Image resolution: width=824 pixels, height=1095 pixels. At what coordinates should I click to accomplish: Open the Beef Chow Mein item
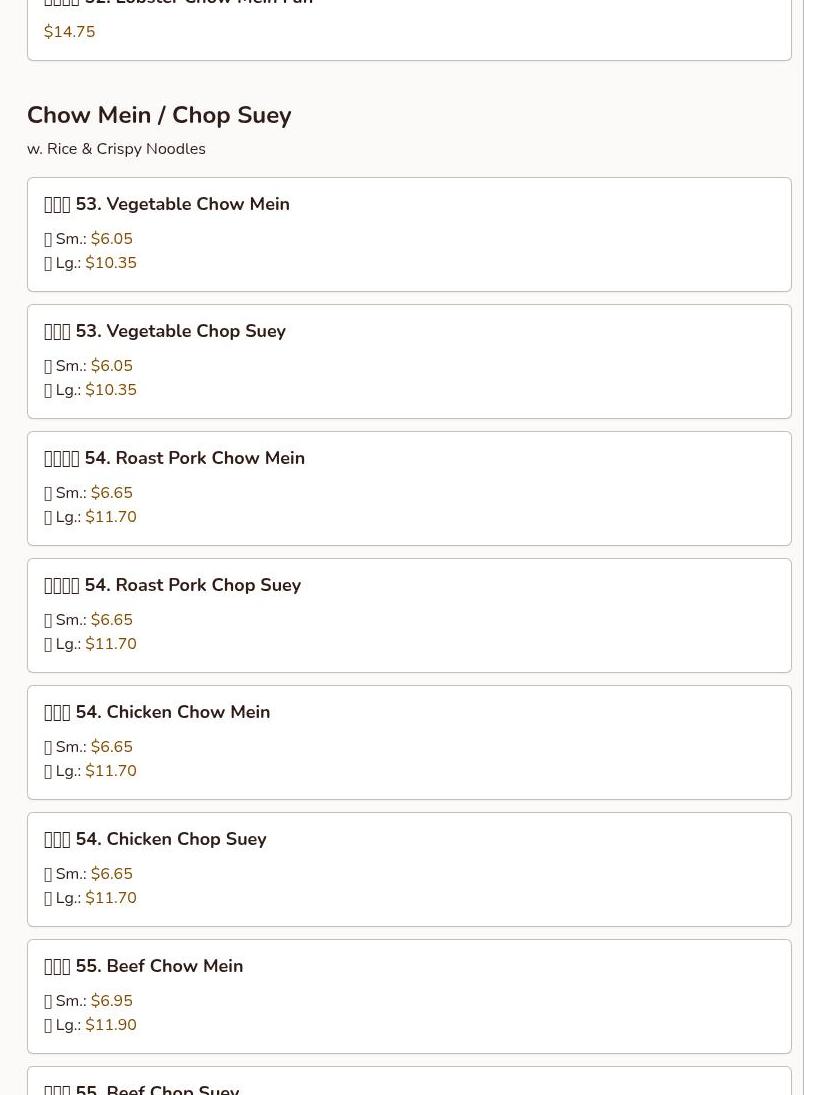point(409,997)
